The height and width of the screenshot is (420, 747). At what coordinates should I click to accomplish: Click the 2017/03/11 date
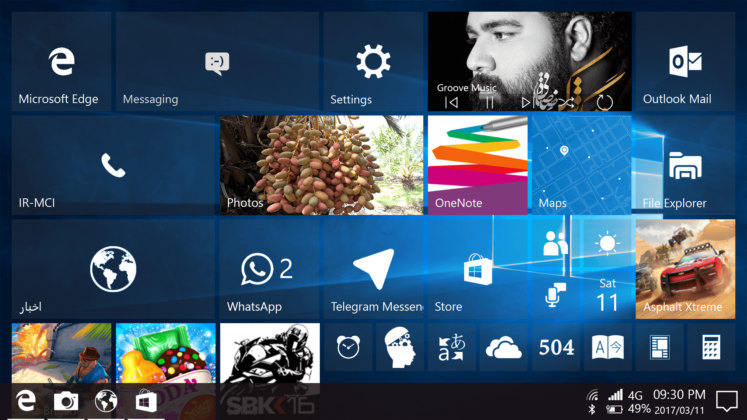coord(679,410)
